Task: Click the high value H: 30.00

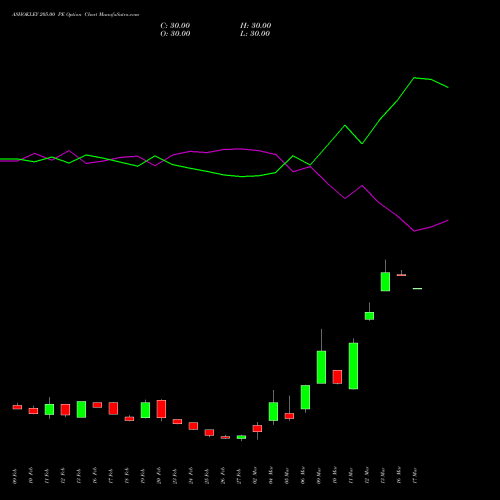Action: pos(256,26)
